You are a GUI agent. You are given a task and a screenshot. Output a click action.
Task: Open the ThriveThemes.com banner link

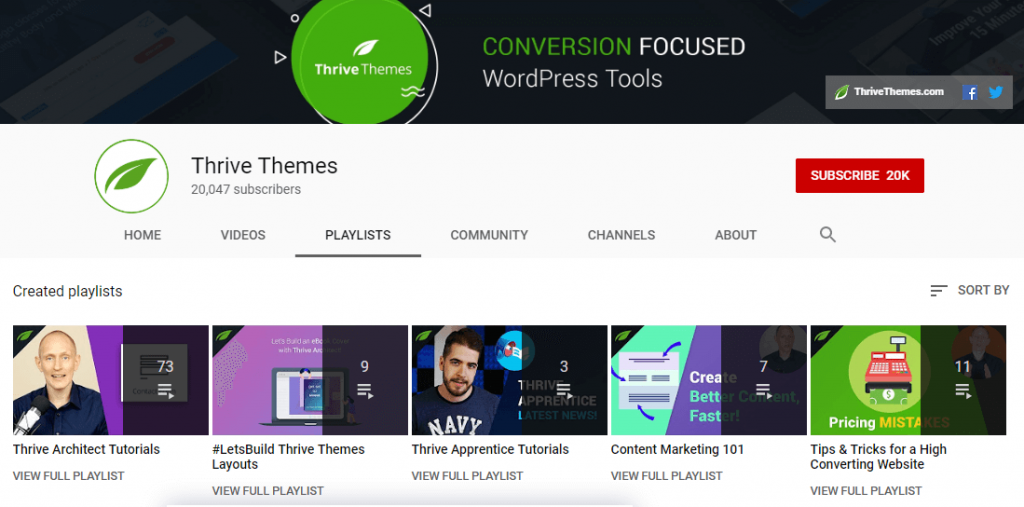(x=899, y=91)
